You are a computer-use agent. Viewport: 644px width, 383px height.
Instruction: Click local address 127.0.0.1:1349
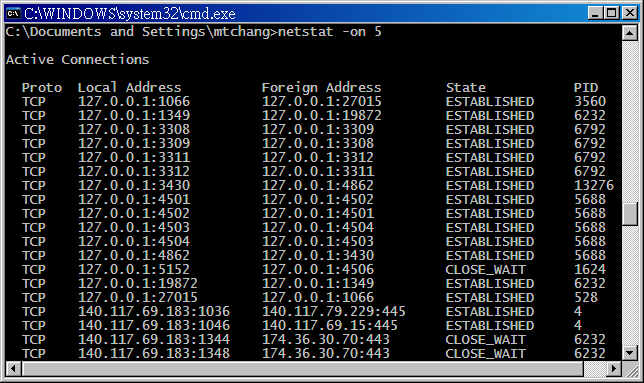134,115
